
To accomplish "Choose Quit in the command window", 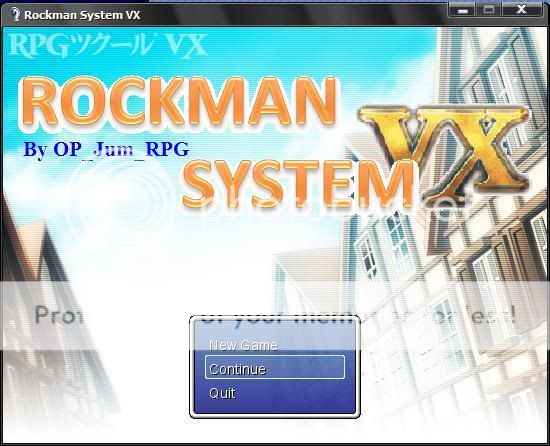I will (222, 393).
